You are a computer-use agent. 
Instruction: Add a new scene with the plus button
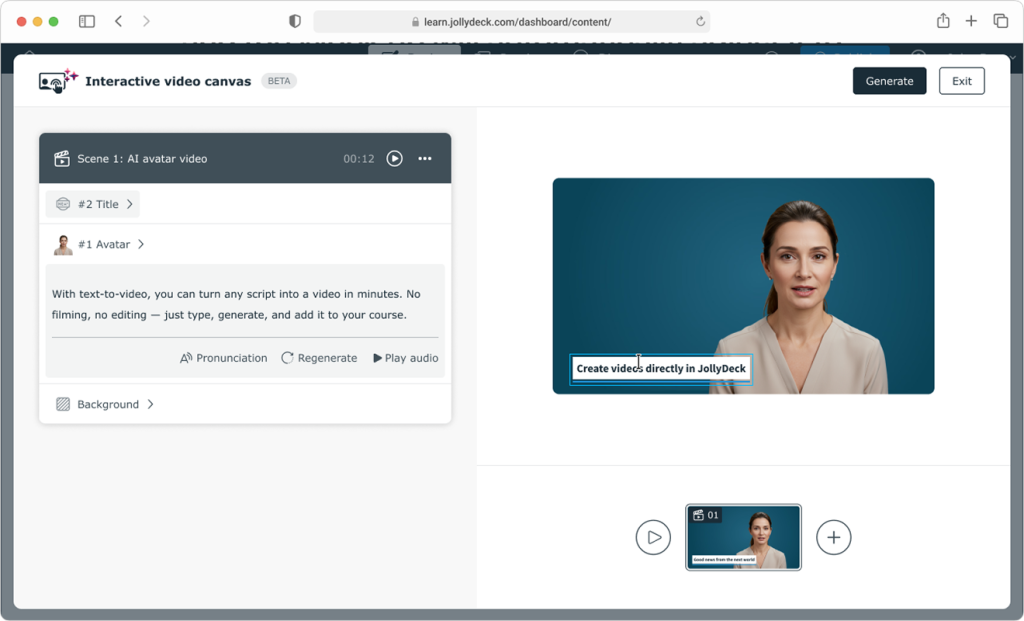tap(833, 537)
